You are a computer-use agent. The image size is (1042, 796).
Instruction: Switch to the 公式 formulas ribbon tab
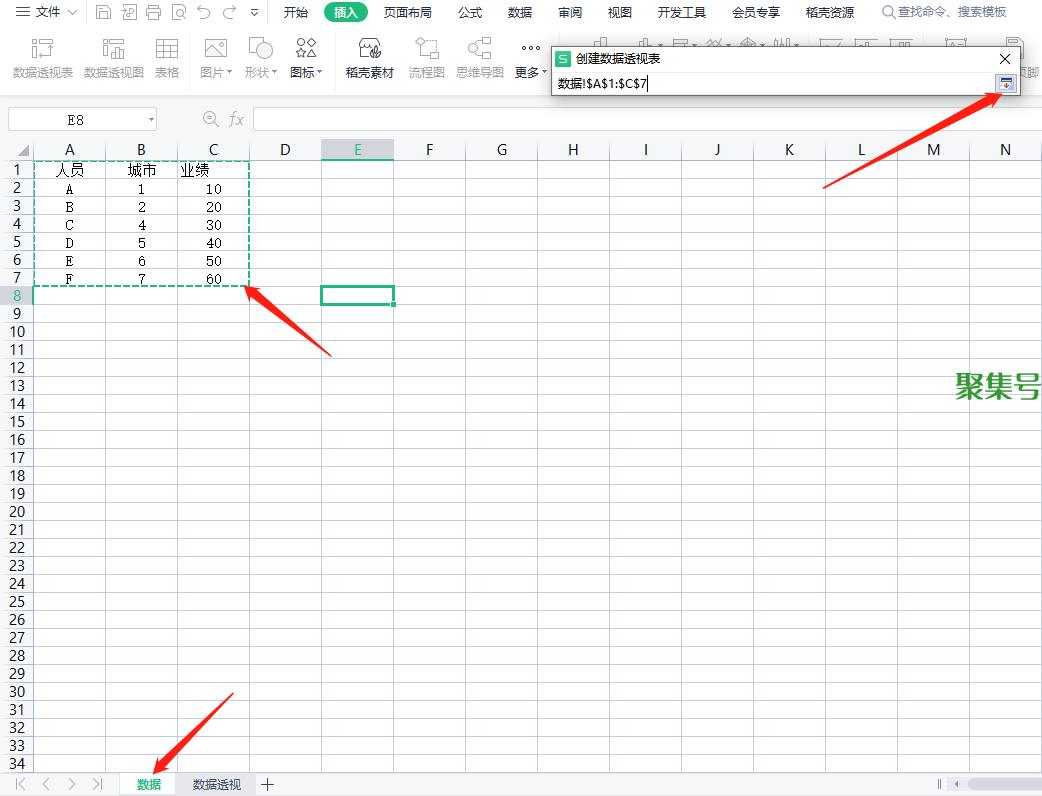(x=470, y=13)
